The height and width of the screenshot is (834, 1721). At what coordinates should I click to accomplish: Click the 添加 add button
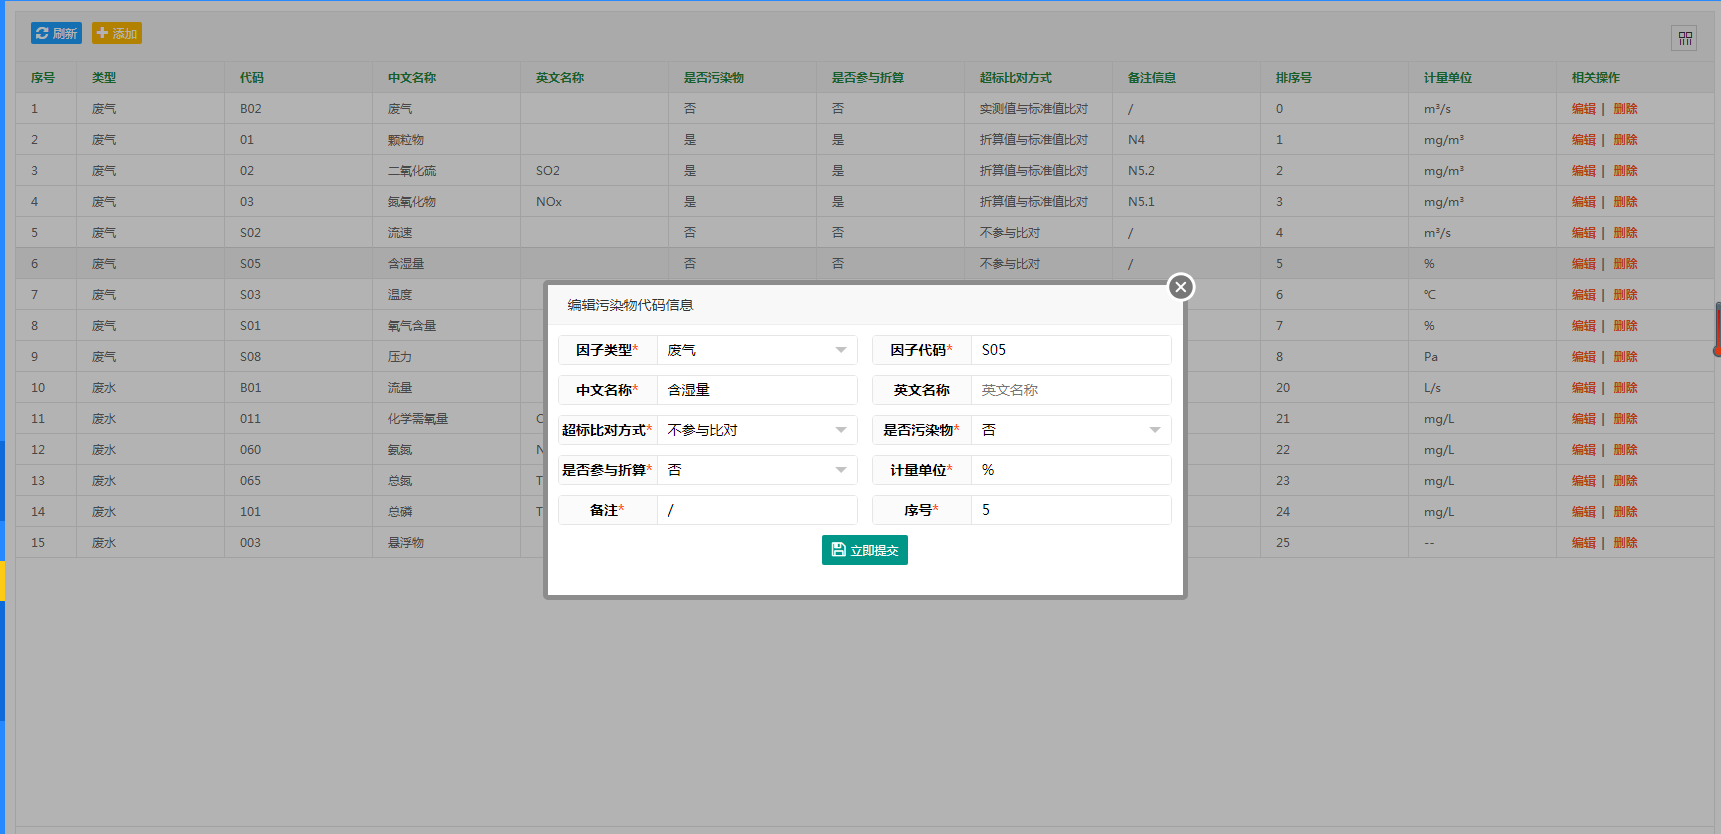tap(117, 33)
